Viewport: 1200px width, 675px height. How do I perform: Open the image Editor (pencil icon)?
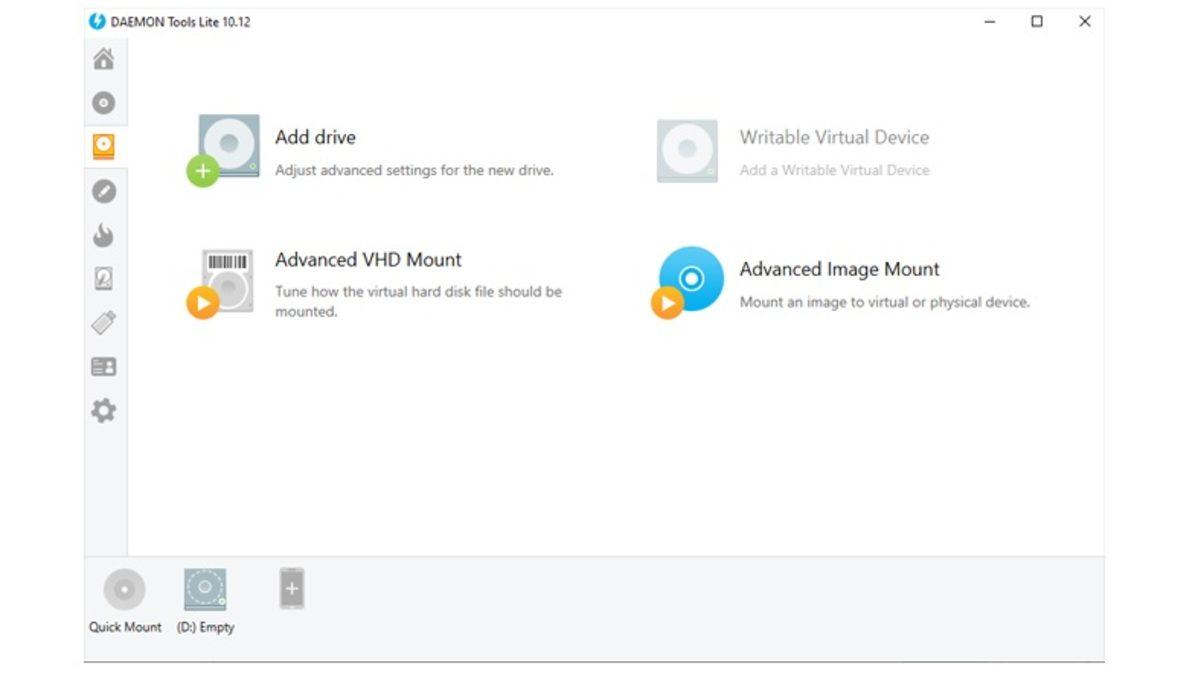pos(104,190)
